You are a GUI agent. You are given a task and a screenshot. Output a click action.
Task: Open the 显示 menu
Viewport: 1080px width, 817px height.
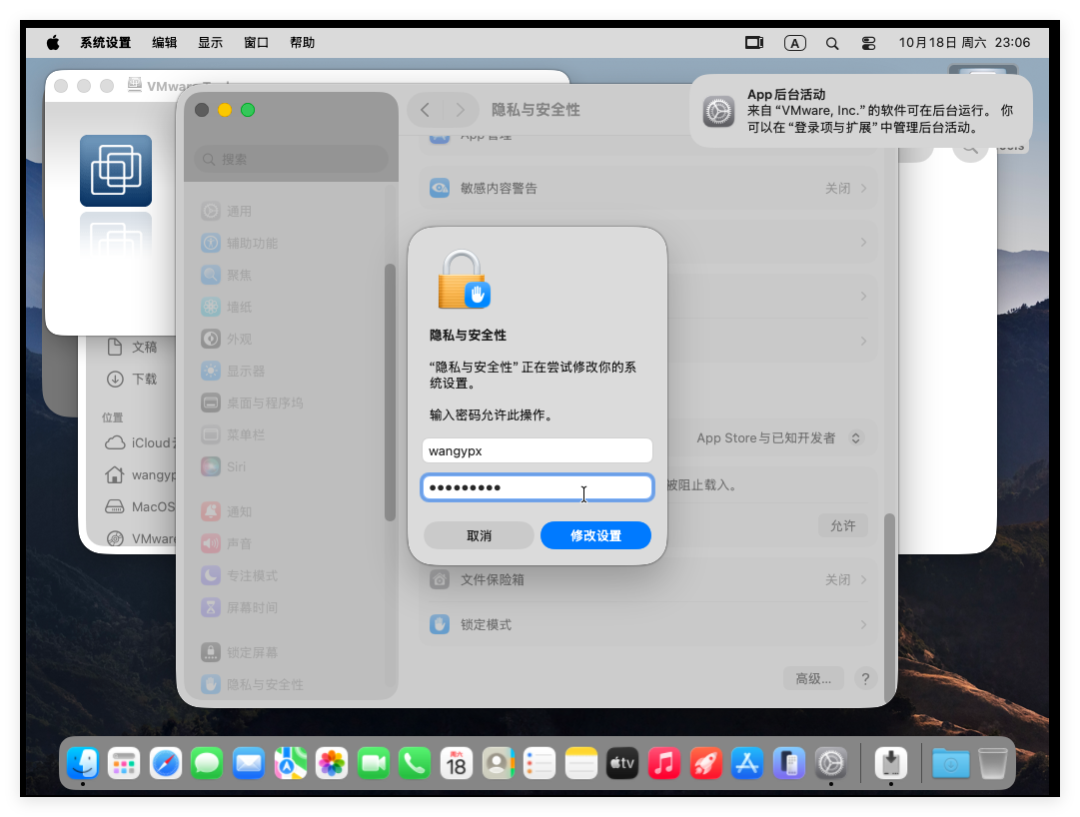[x=210, y=43]
